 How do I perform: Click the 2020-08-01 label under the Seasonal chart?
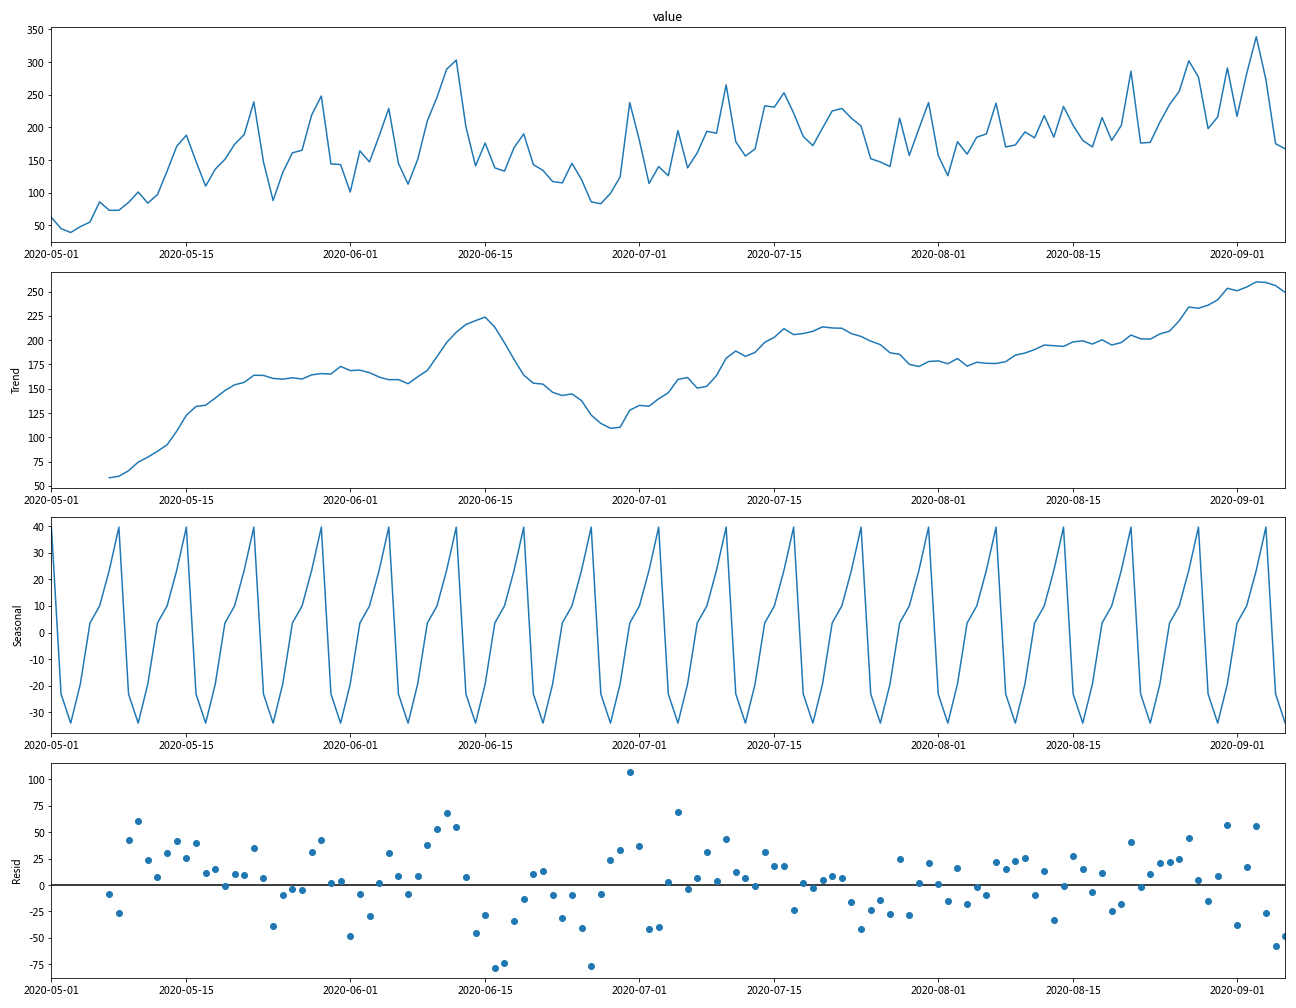(x=938, y=745)
